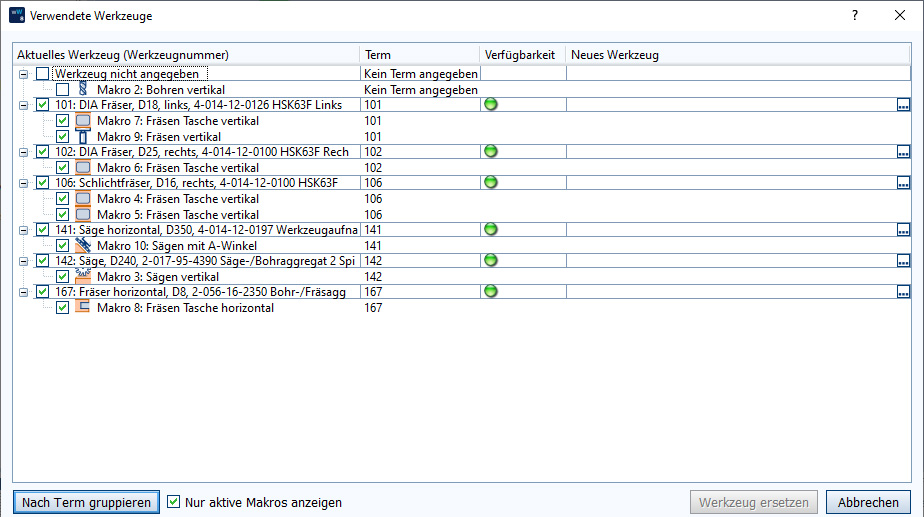Click the pocket icon of Makro 5
The image size is (924, 517).
click(83, 215)
